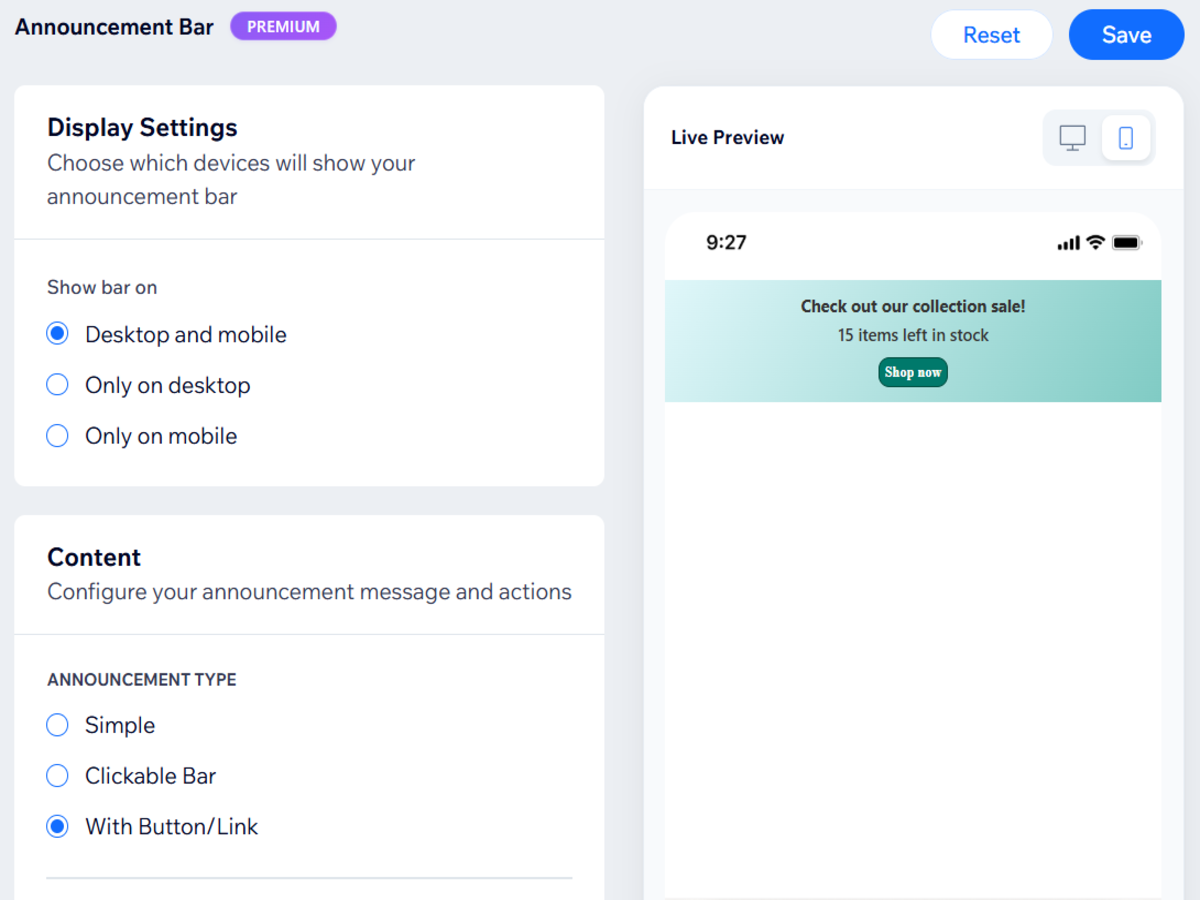Image resolution: width=1200 pixels, height=900 pixels.
Task: Choose Only on mobile display option
Action: tap(58, 436)
